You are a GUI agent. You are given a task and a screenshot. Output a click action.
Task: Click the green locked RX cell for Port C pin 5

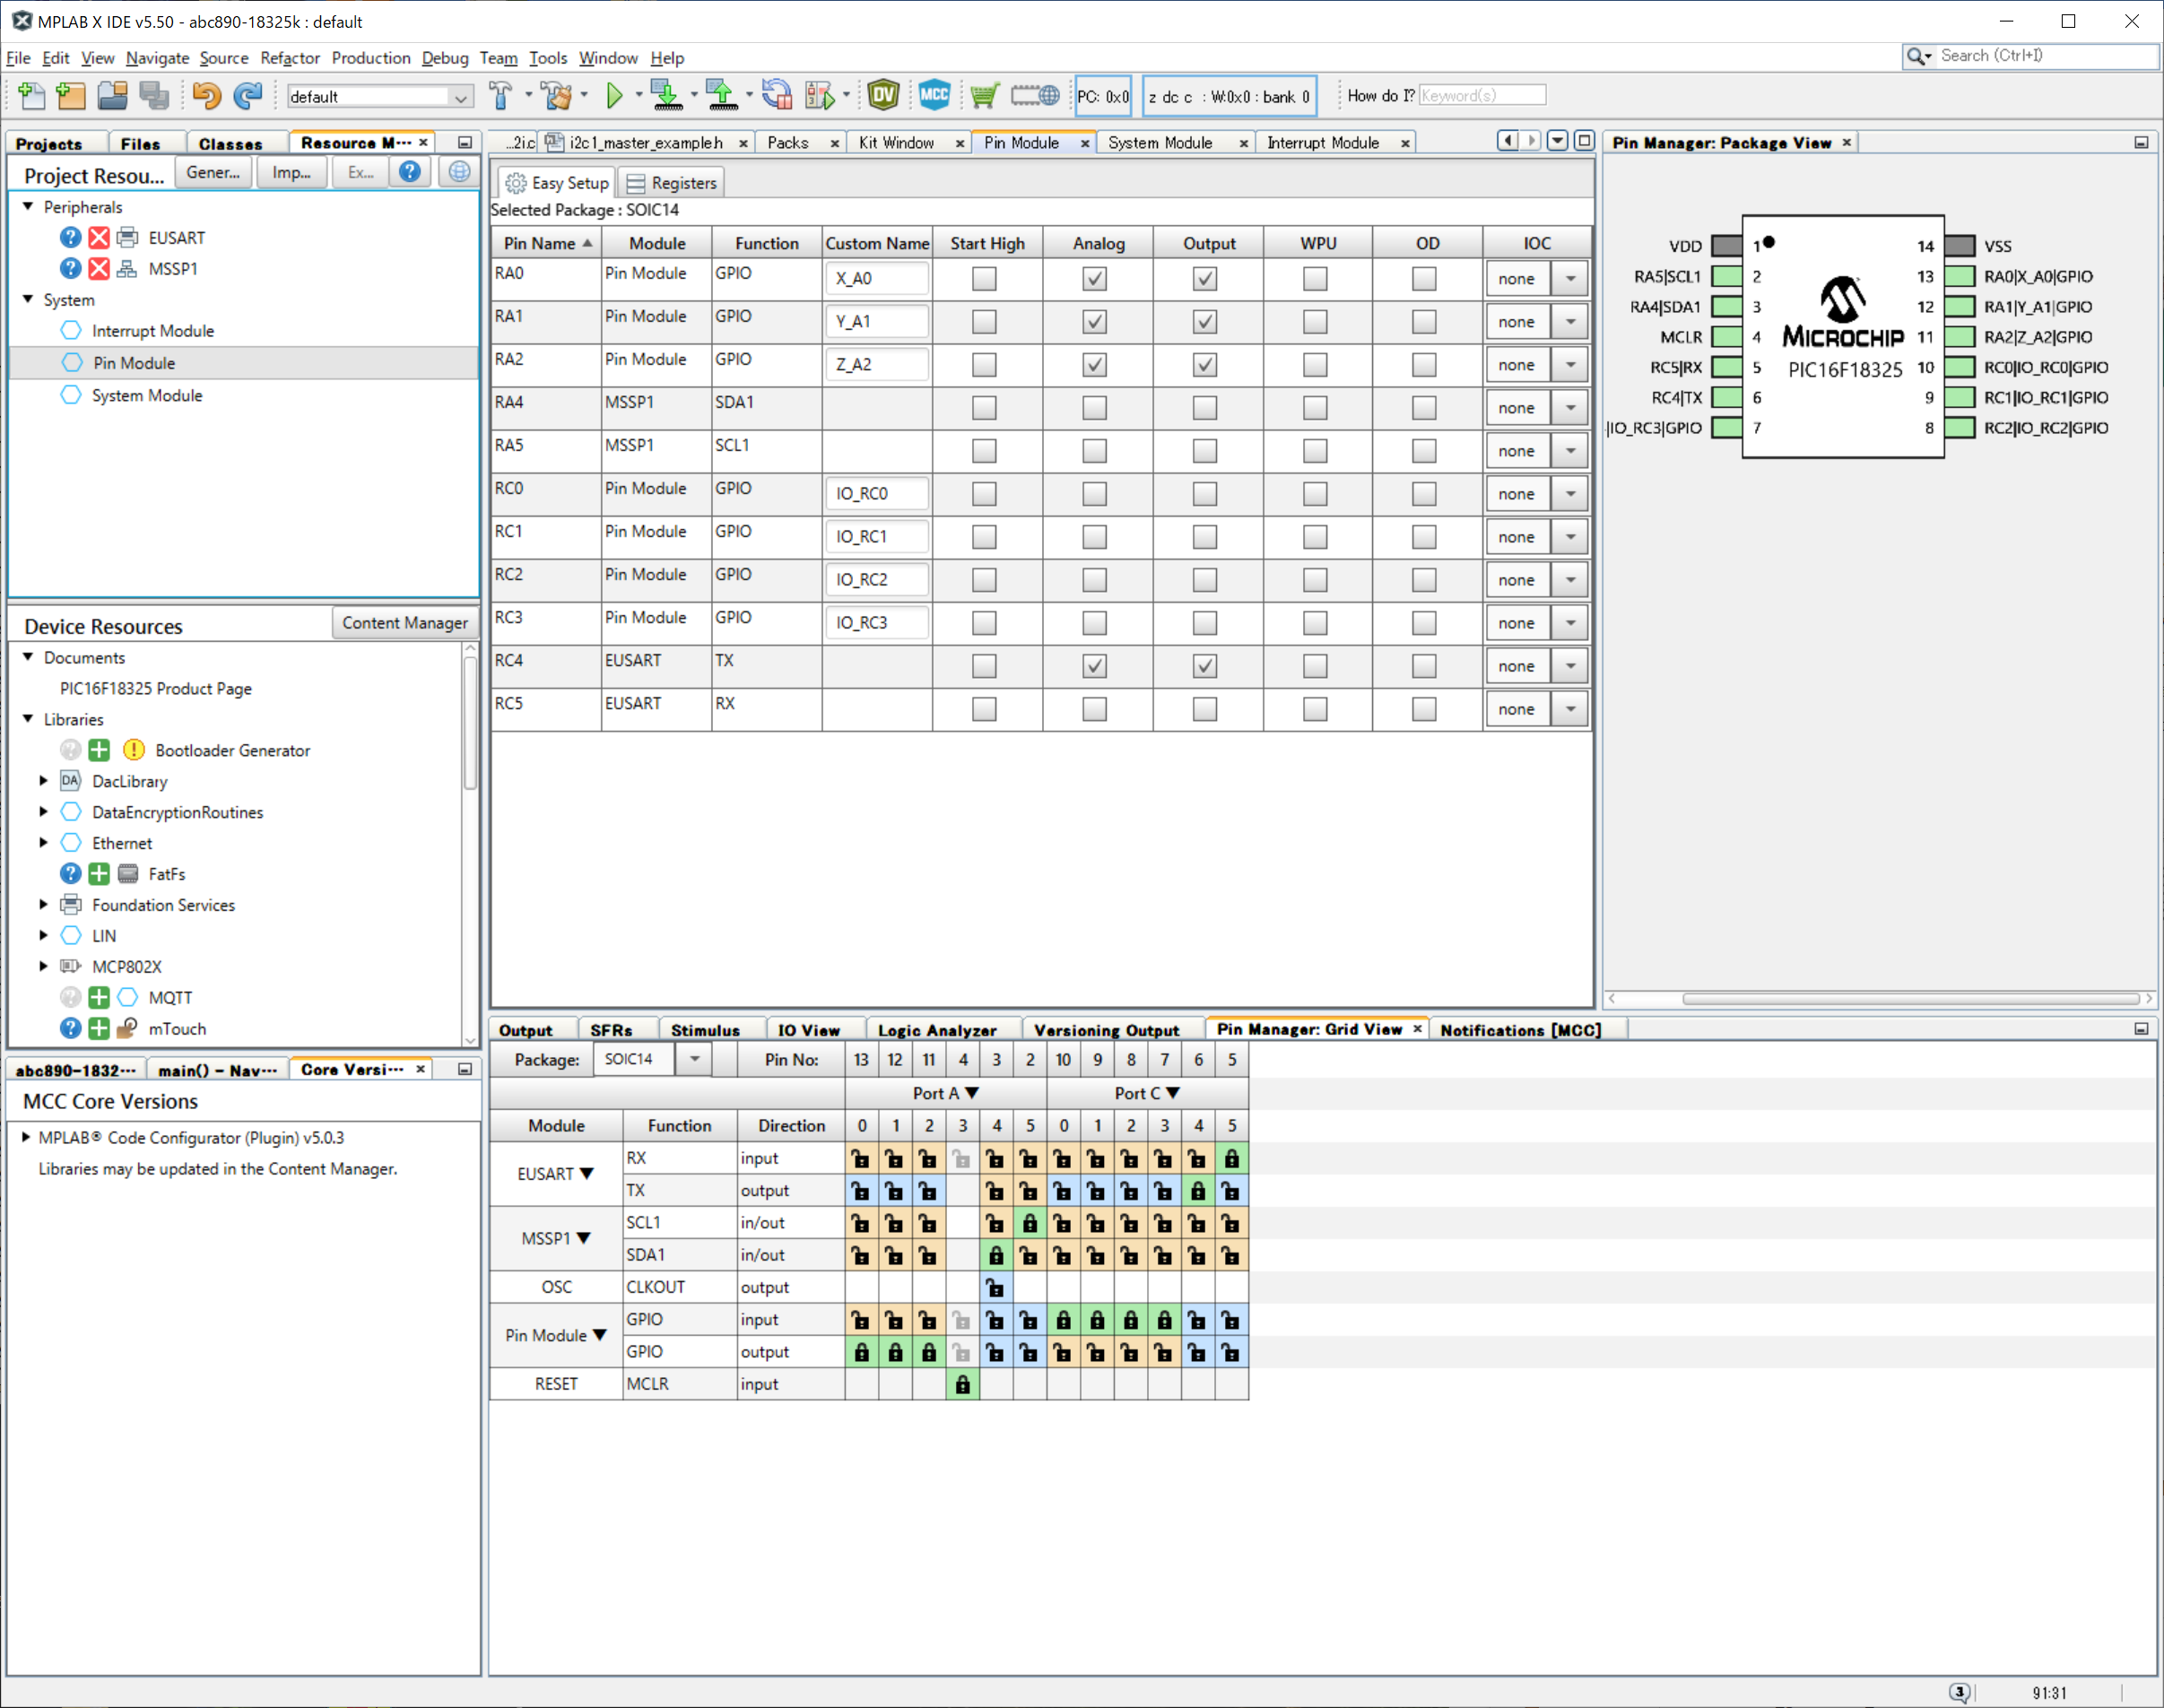click(1232, 1159)
